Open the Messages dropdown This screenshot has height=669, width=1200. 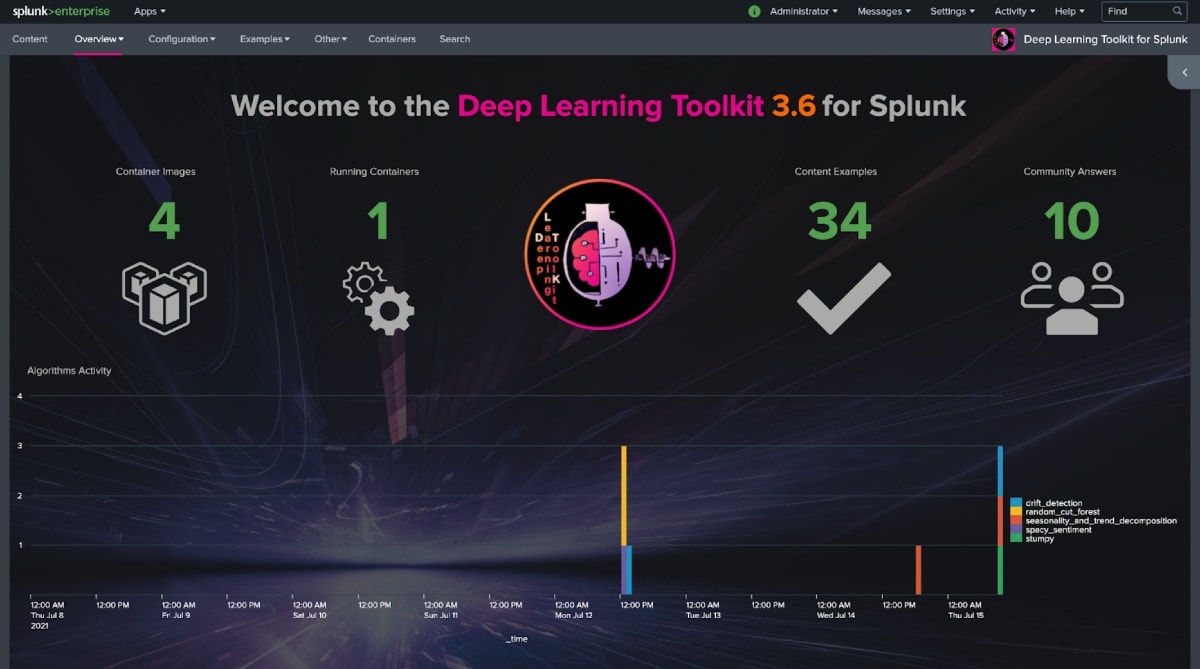(884, 11)
